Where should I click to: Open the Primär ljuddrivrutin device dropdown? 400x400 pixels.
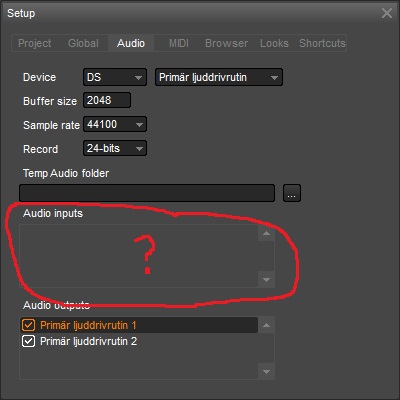pos(219,77)
